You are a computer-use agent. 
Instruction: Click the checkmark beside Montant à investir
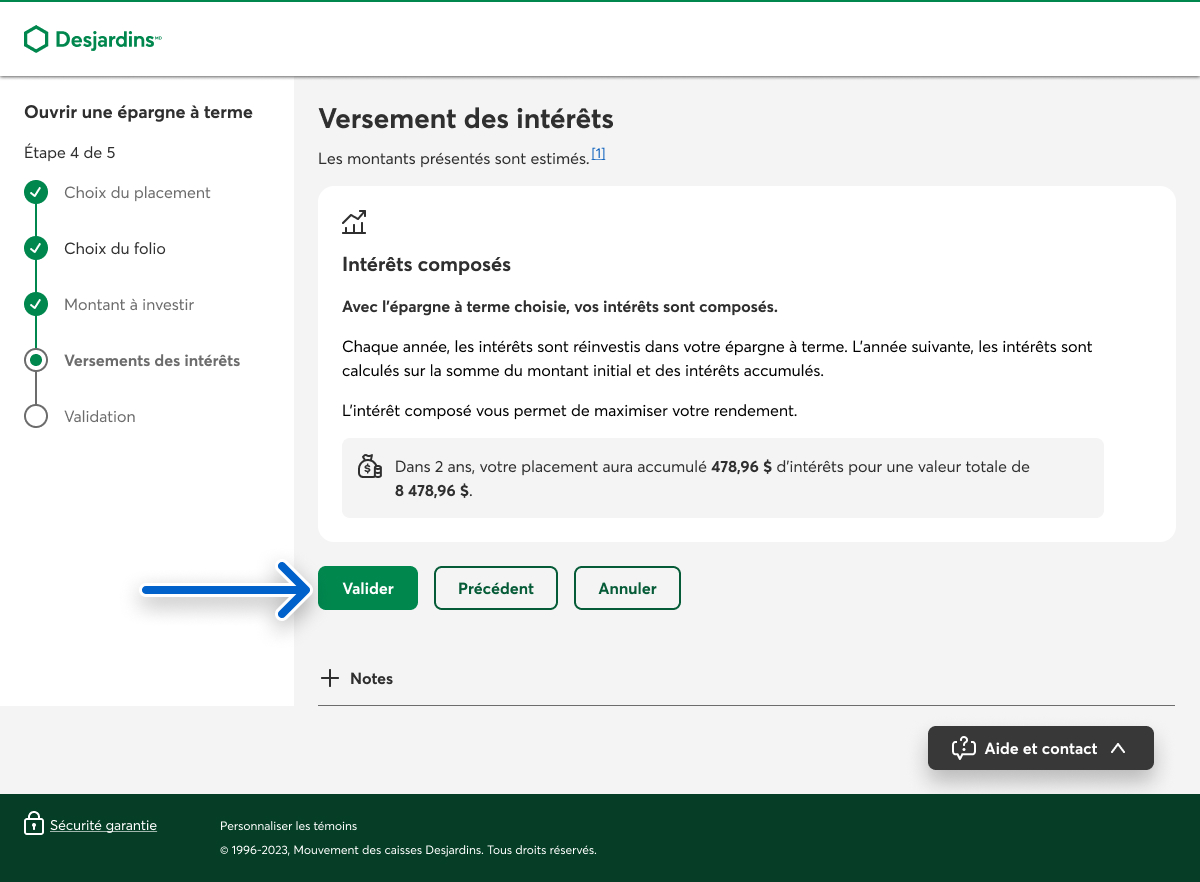point(36,304)
